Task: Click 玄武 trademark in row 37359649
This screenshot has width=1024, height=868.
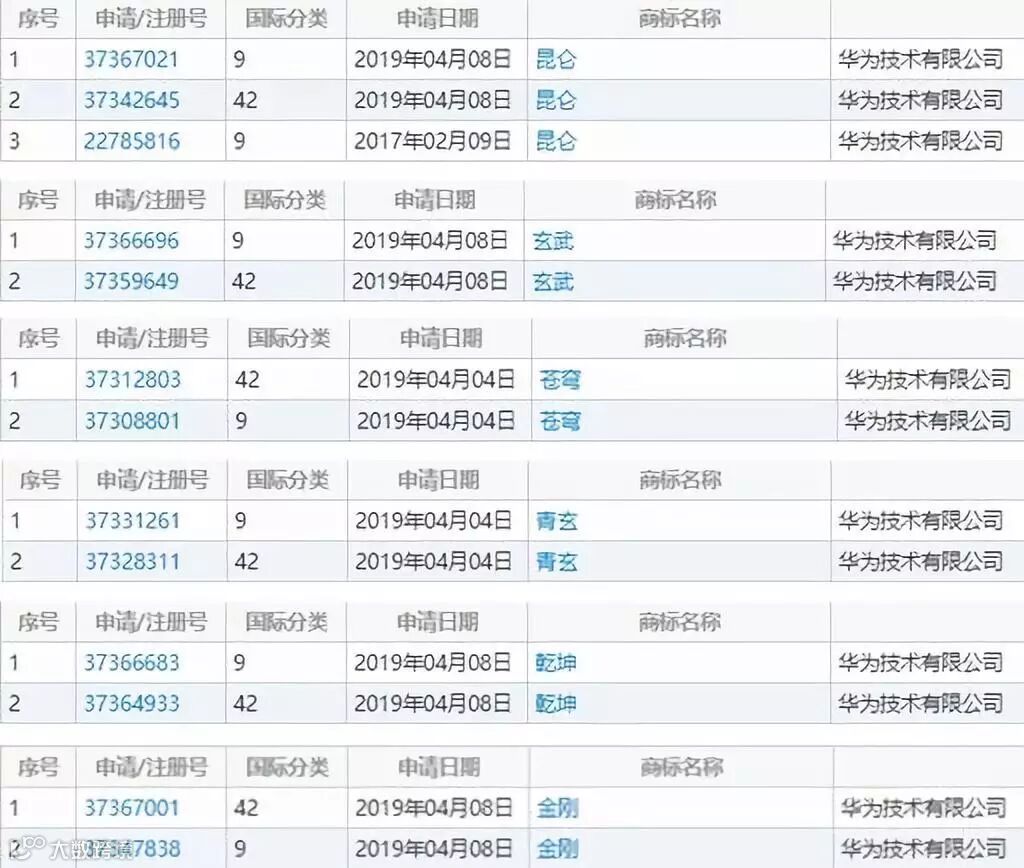Action: click(553, 281)
